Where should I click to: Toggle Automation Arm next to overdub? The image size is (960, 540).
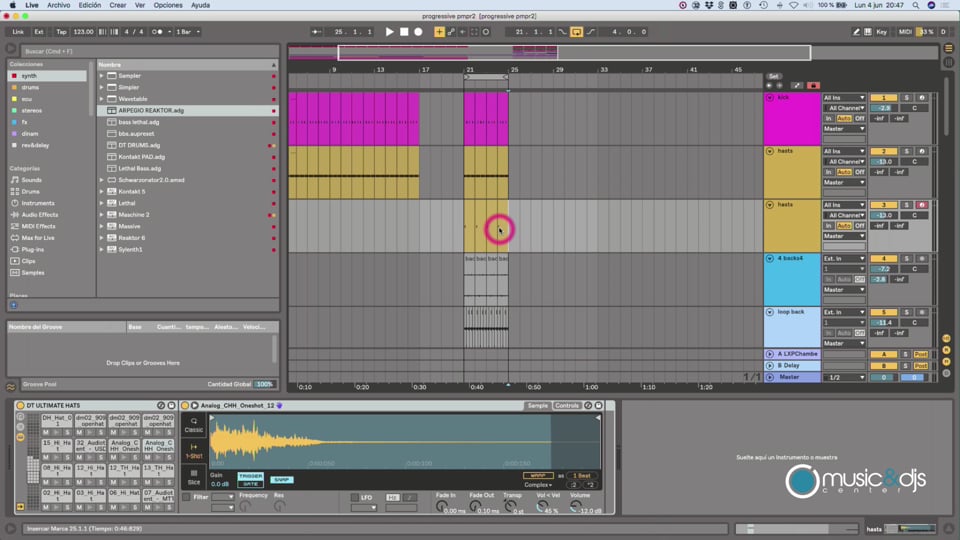[451, 32]
